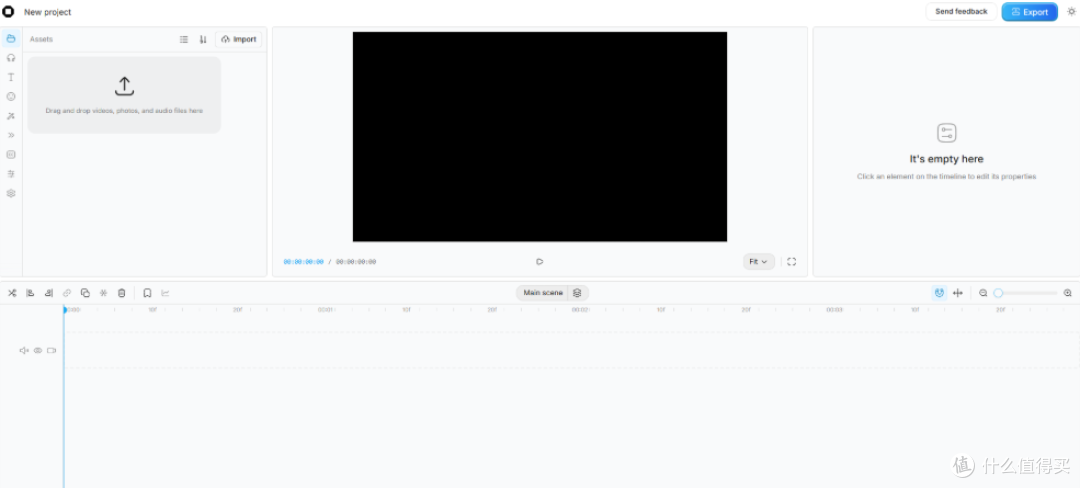
Task: Open the translate-character icon in sidebar
Action: (11, 173)
